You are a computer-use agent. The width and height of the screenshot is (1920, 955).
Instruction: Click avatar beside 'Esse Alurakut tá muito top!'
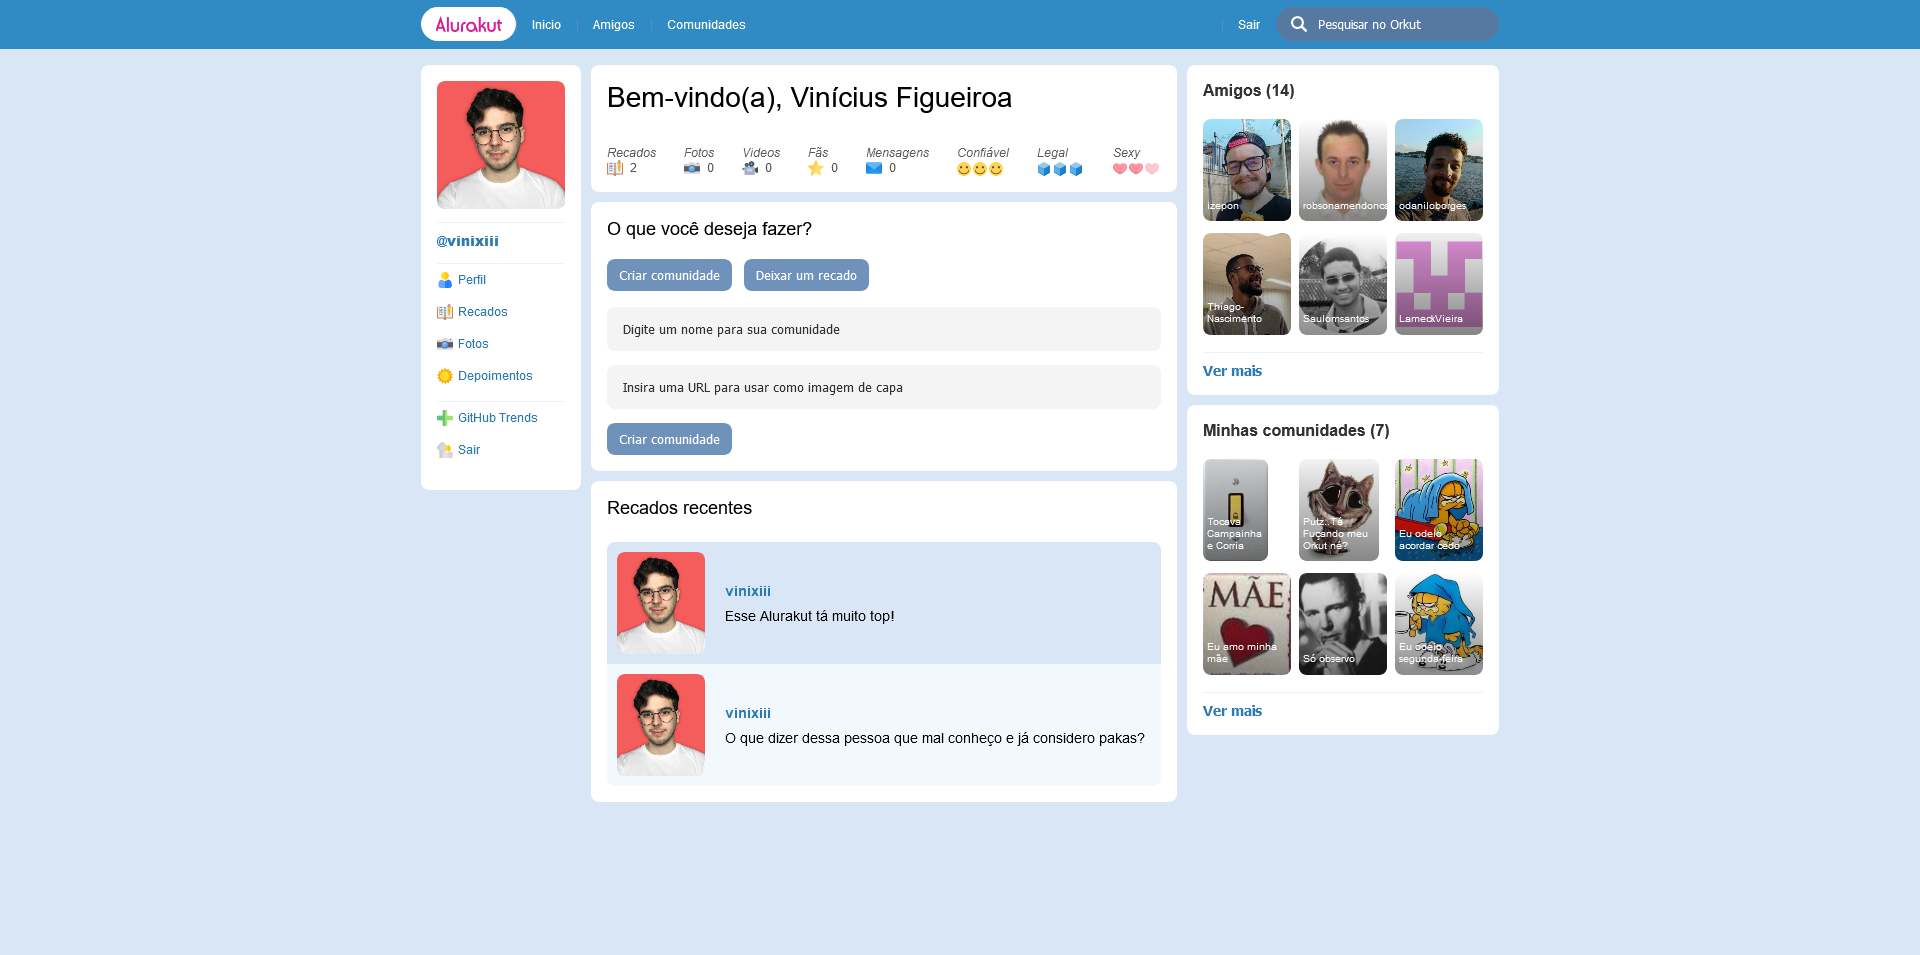point(661,603)
